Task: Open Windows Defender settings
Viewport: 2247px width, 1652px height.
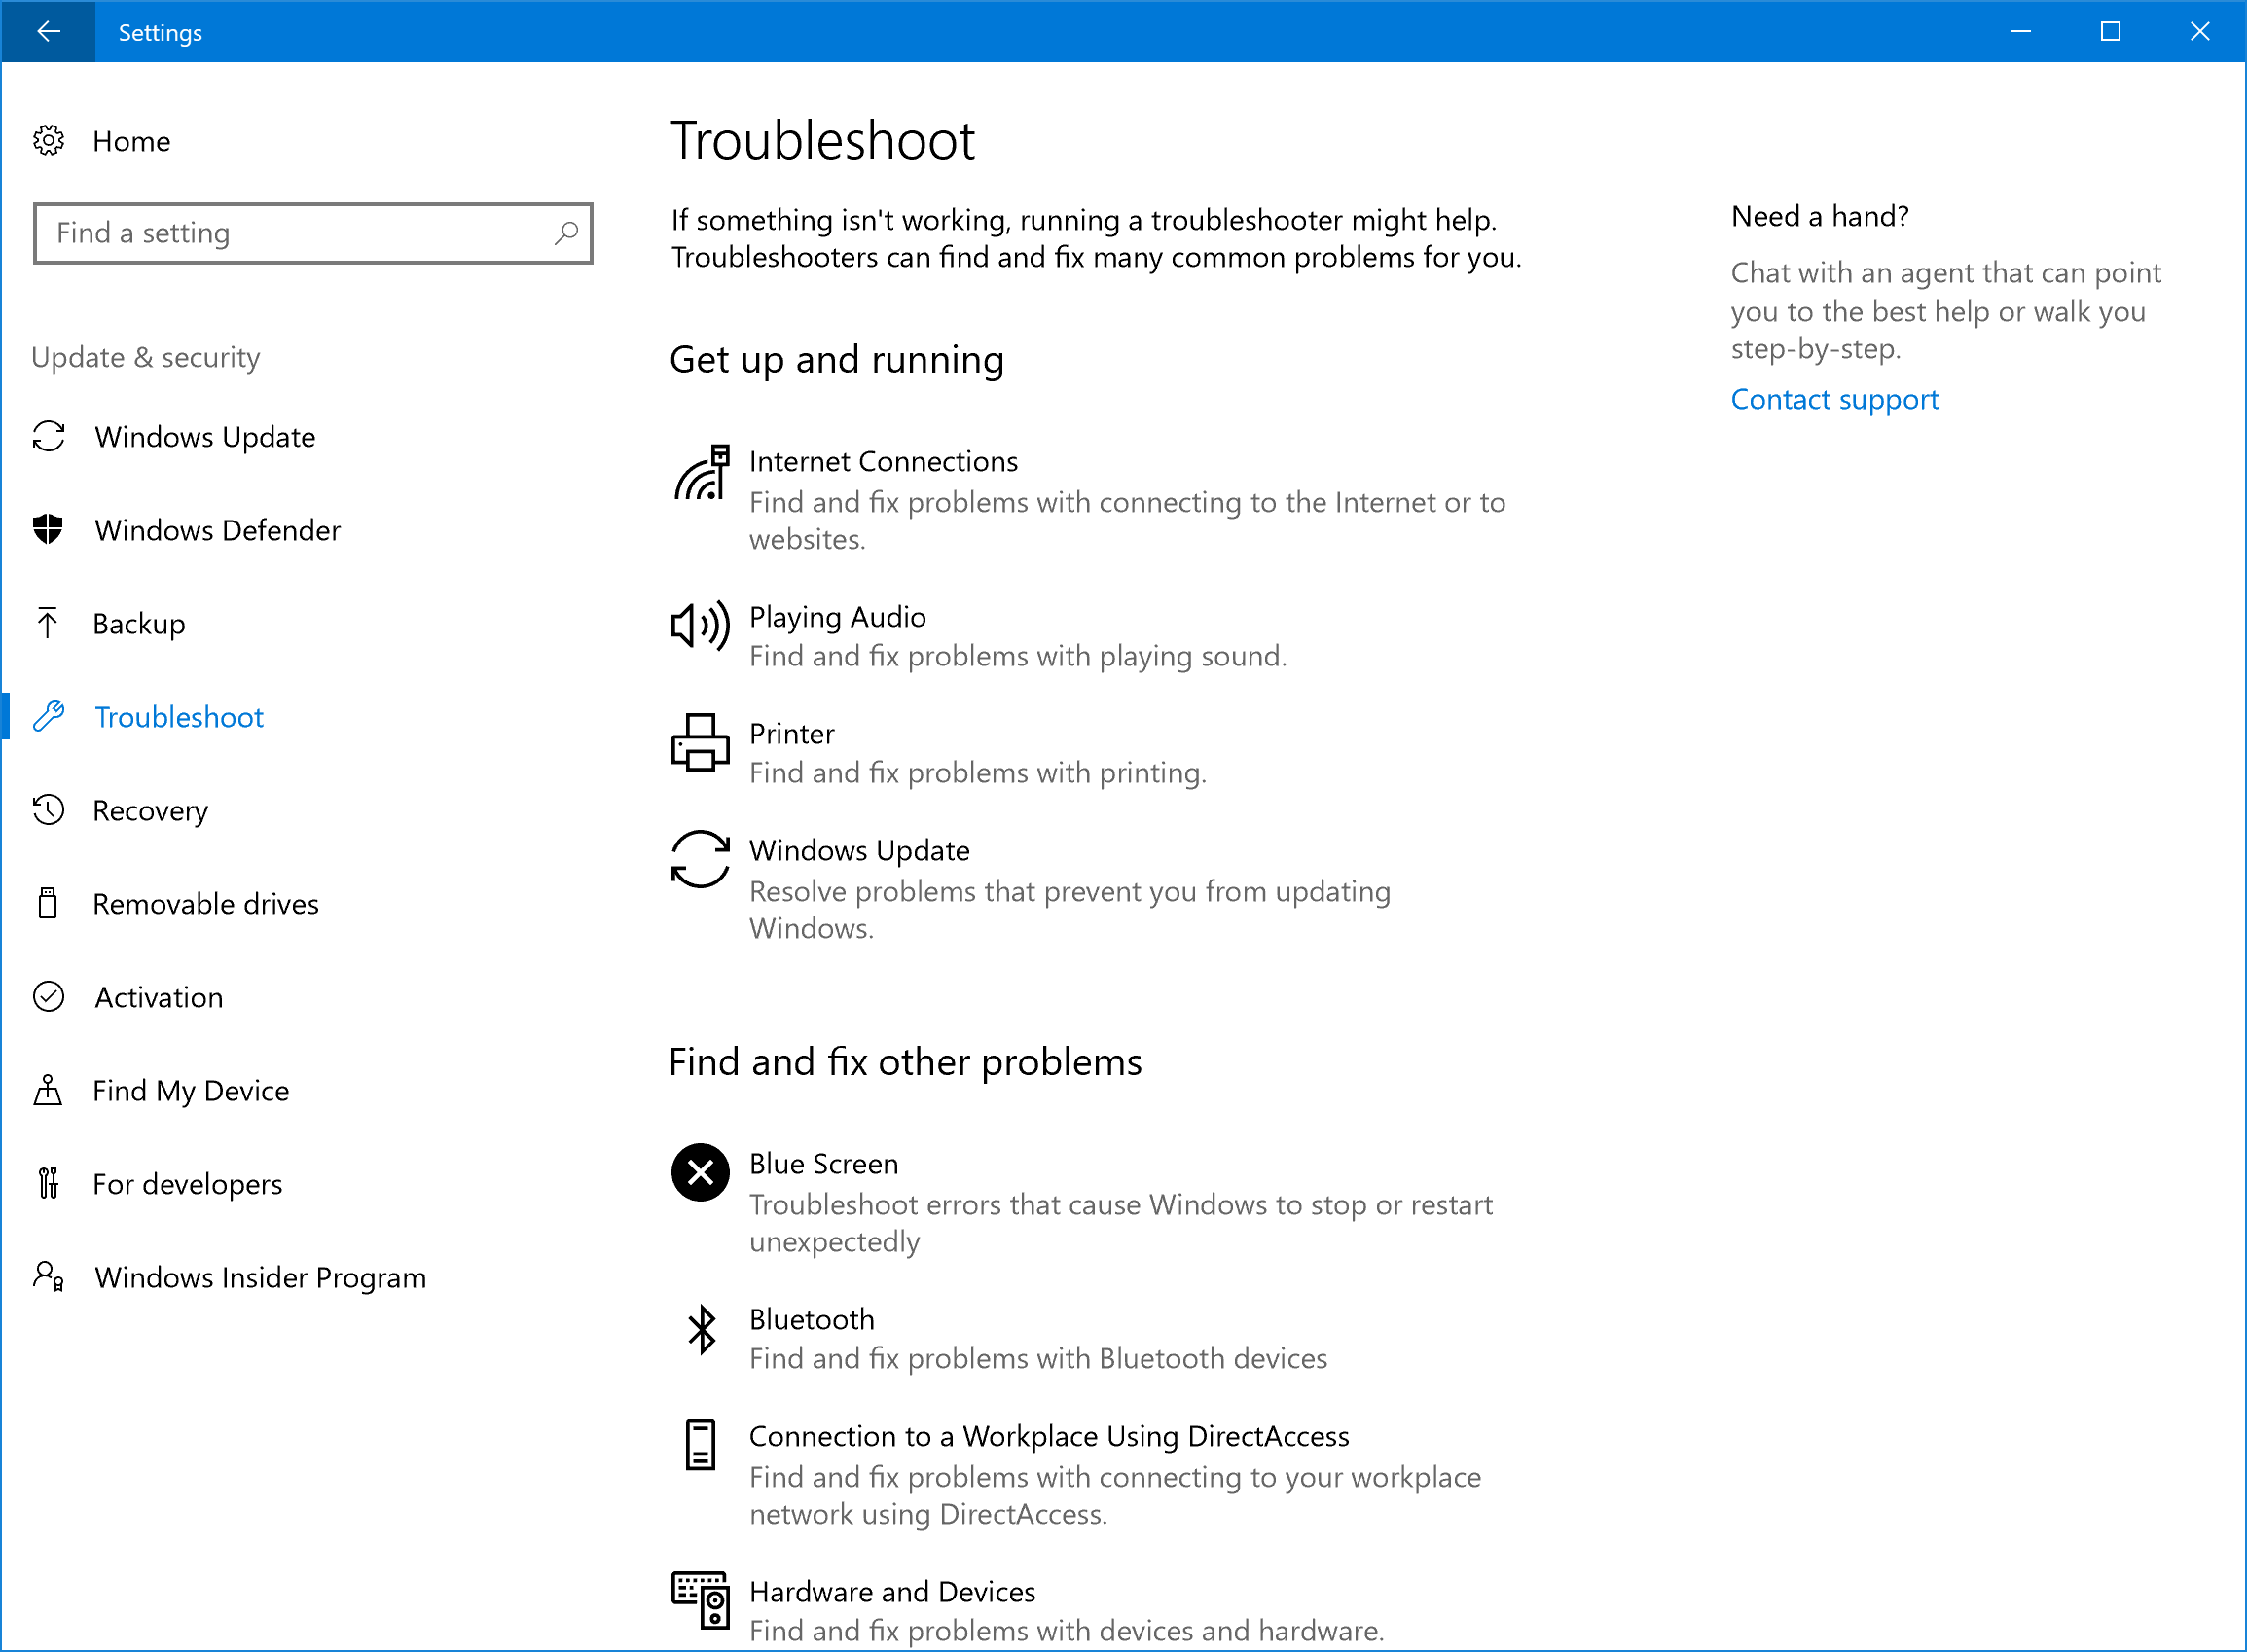Action: [218, 530]
